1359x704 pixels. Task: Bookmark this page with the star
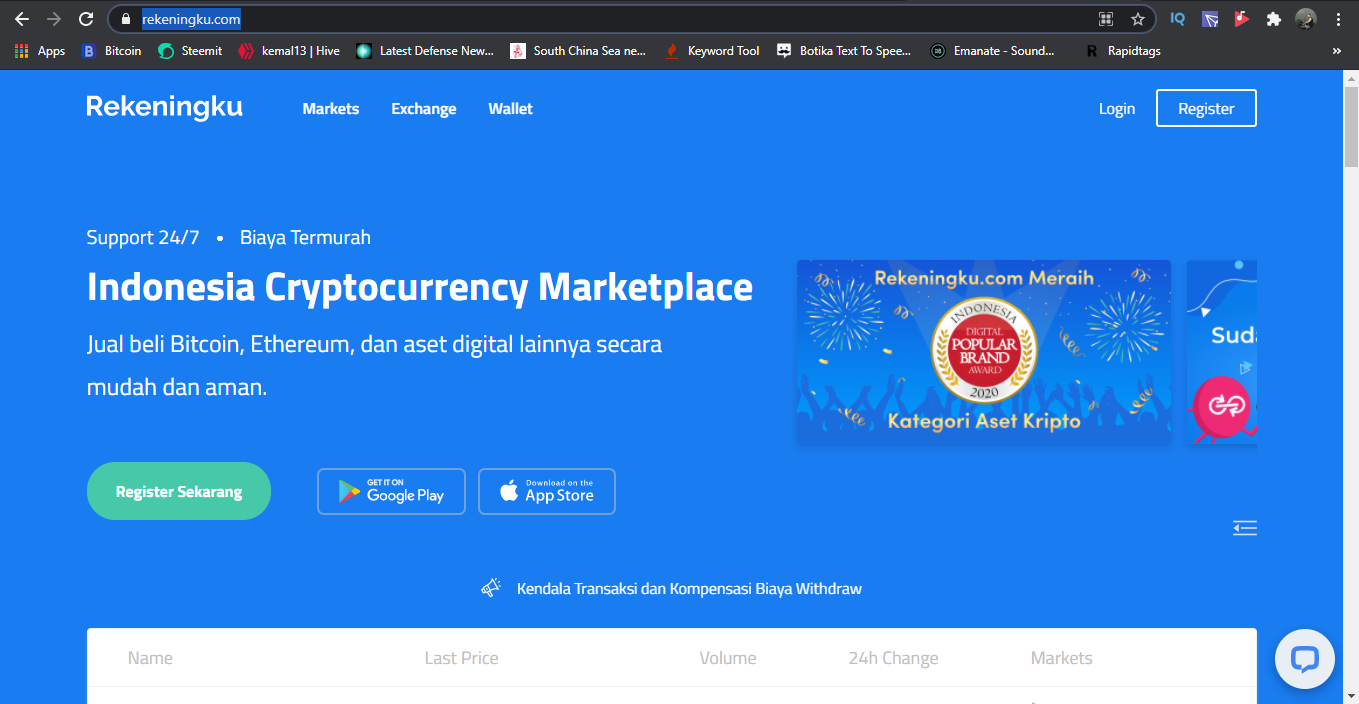click(1137, 19)
